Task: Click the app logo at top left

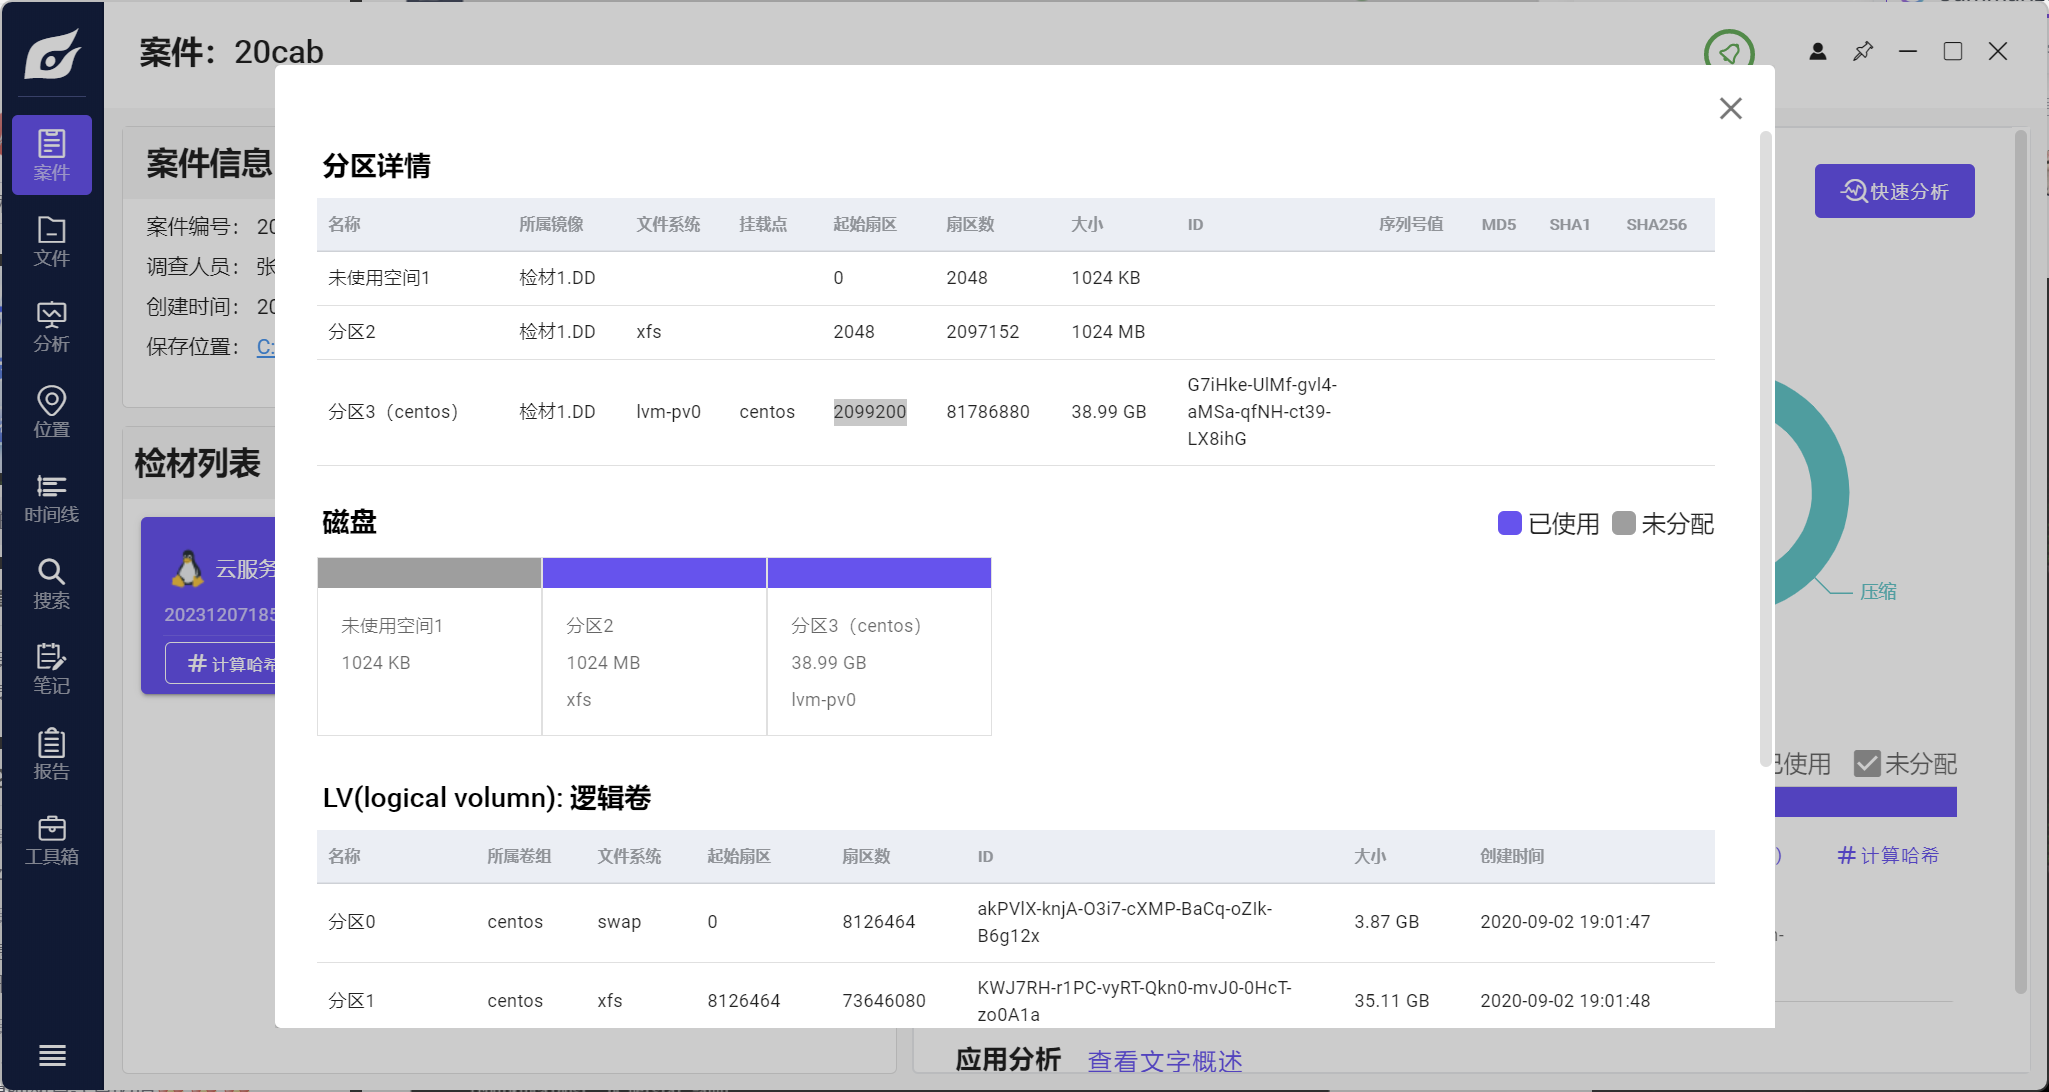Action: click(x=52, y=53)
